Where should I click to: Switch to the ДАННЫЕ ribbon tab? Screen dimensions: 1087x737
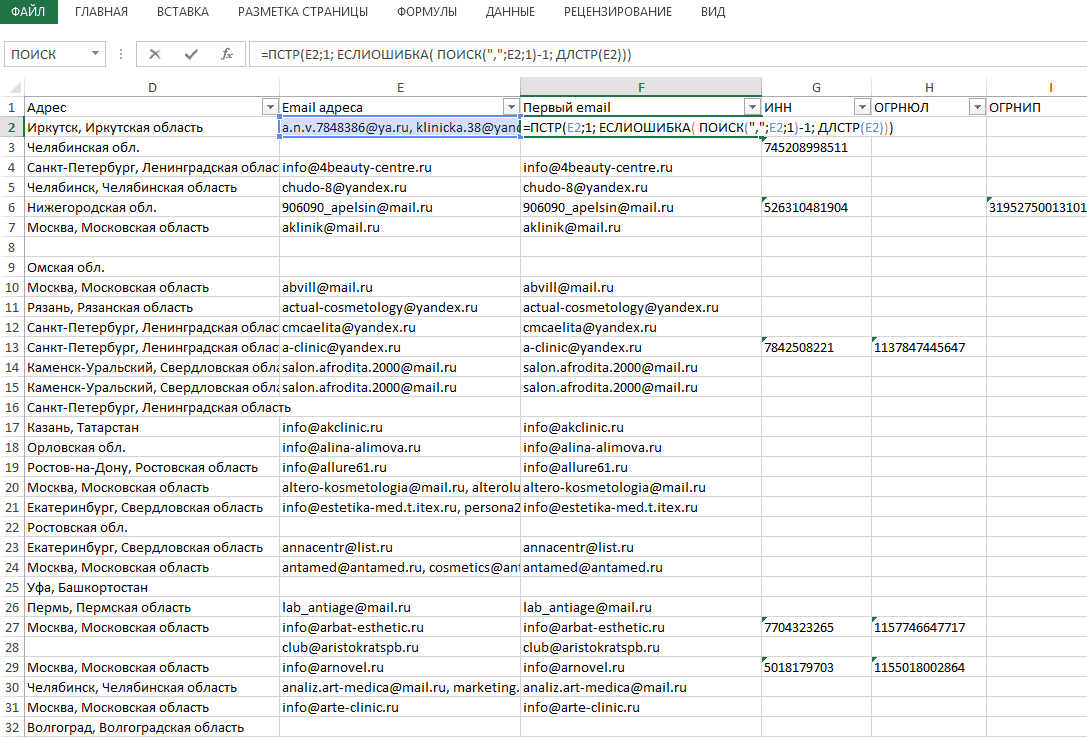[x=510, y=12]
